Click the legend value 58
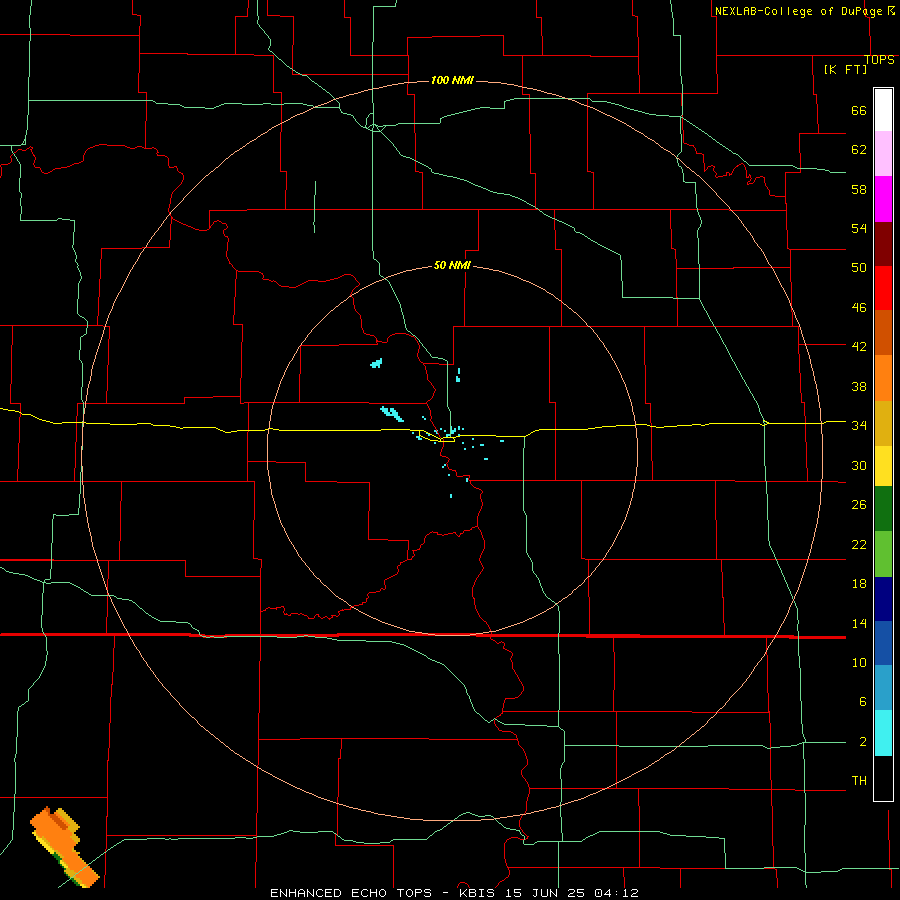Viewport: 900px width, 900px height. pyautogui.click(x=859, y=189)
